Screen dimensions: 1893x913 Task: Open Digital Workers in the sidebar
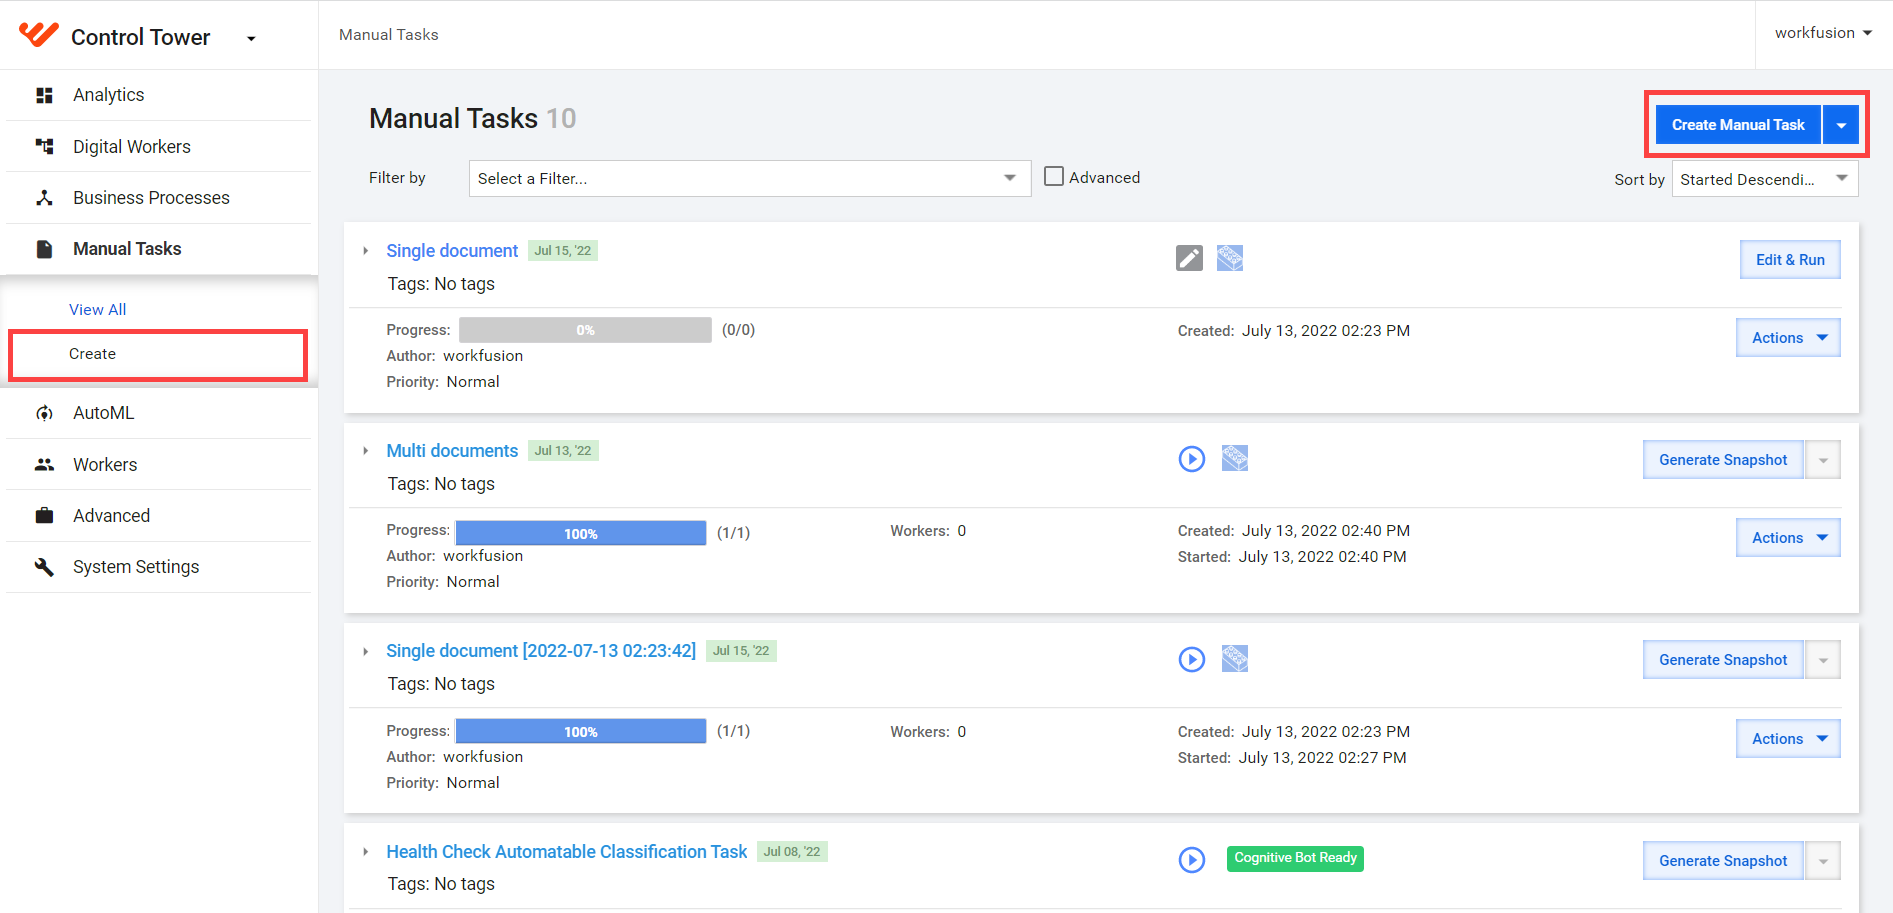[158, 147]
